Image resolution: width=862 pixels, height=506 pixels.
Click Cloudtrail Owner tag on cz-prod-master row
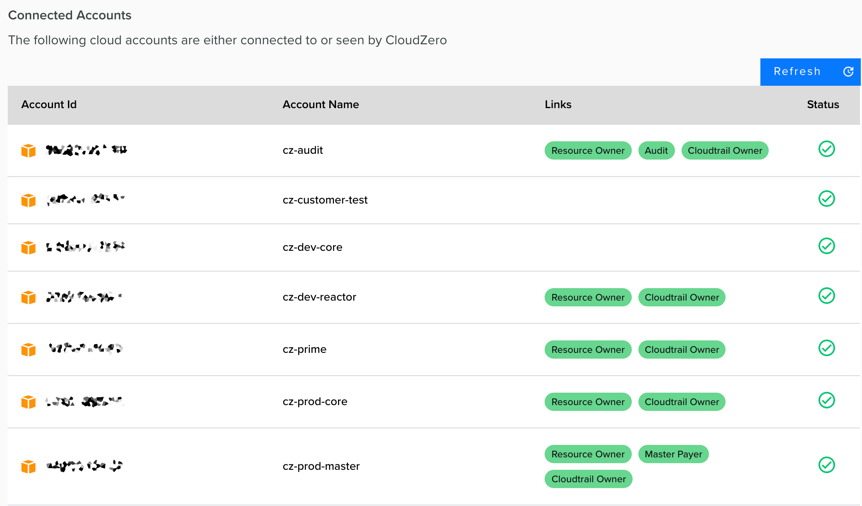588,479
